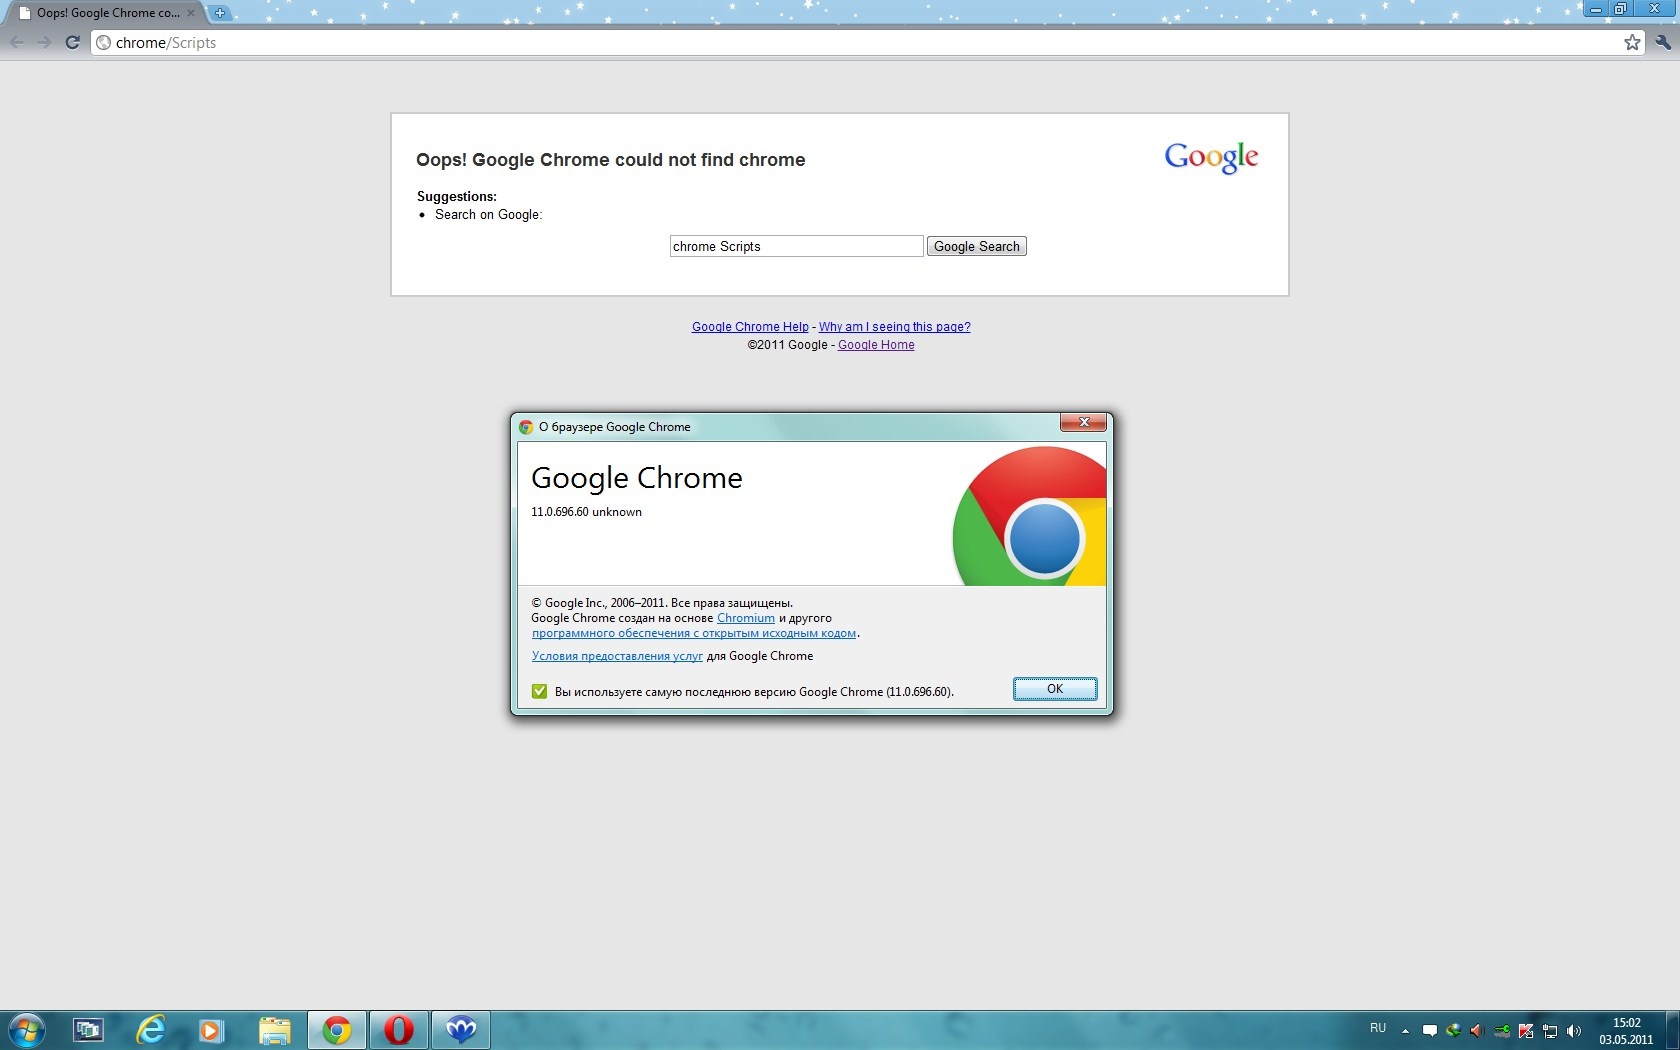Click the browser Back arrow

point(17,42)
